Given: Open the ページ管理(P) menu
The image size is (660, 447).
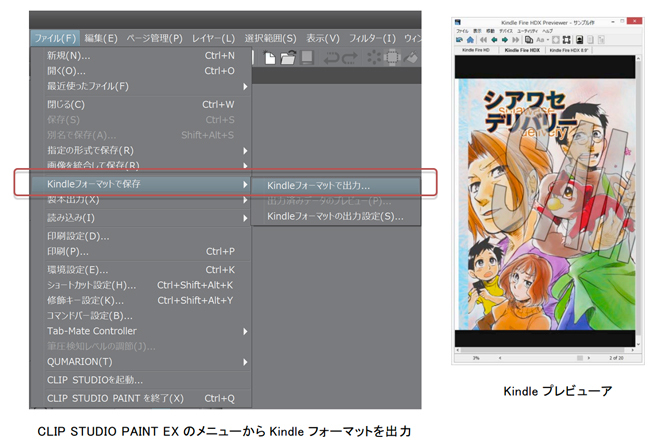Looking at the screenshot, I should [154, 38].
